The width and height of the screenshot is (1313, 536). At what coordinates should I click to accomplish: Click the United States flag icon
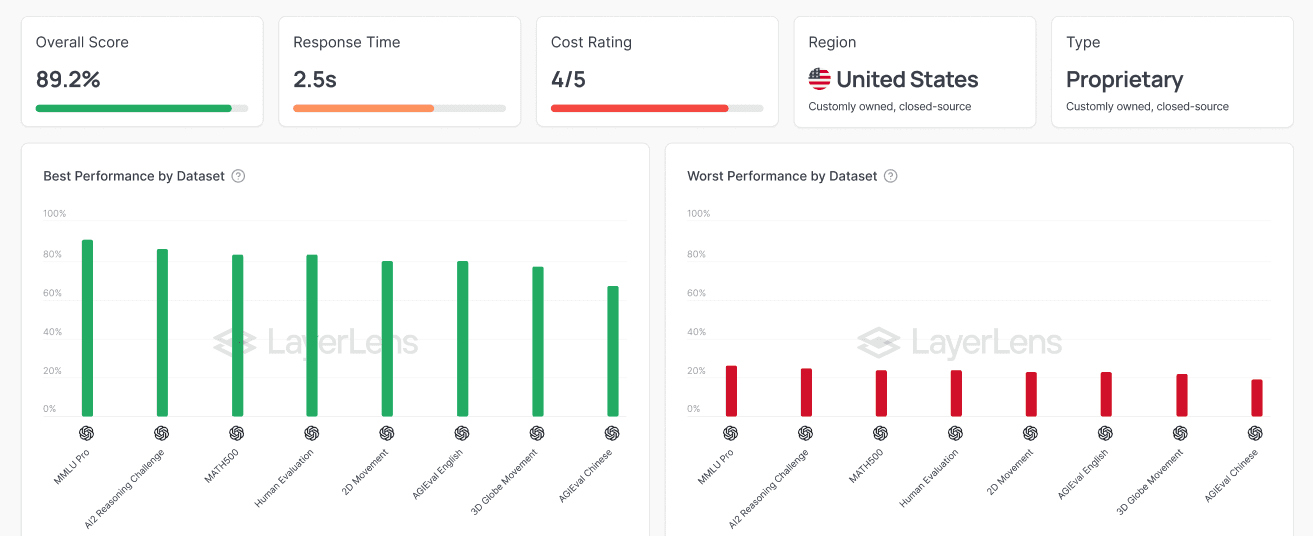coord(819,79)
